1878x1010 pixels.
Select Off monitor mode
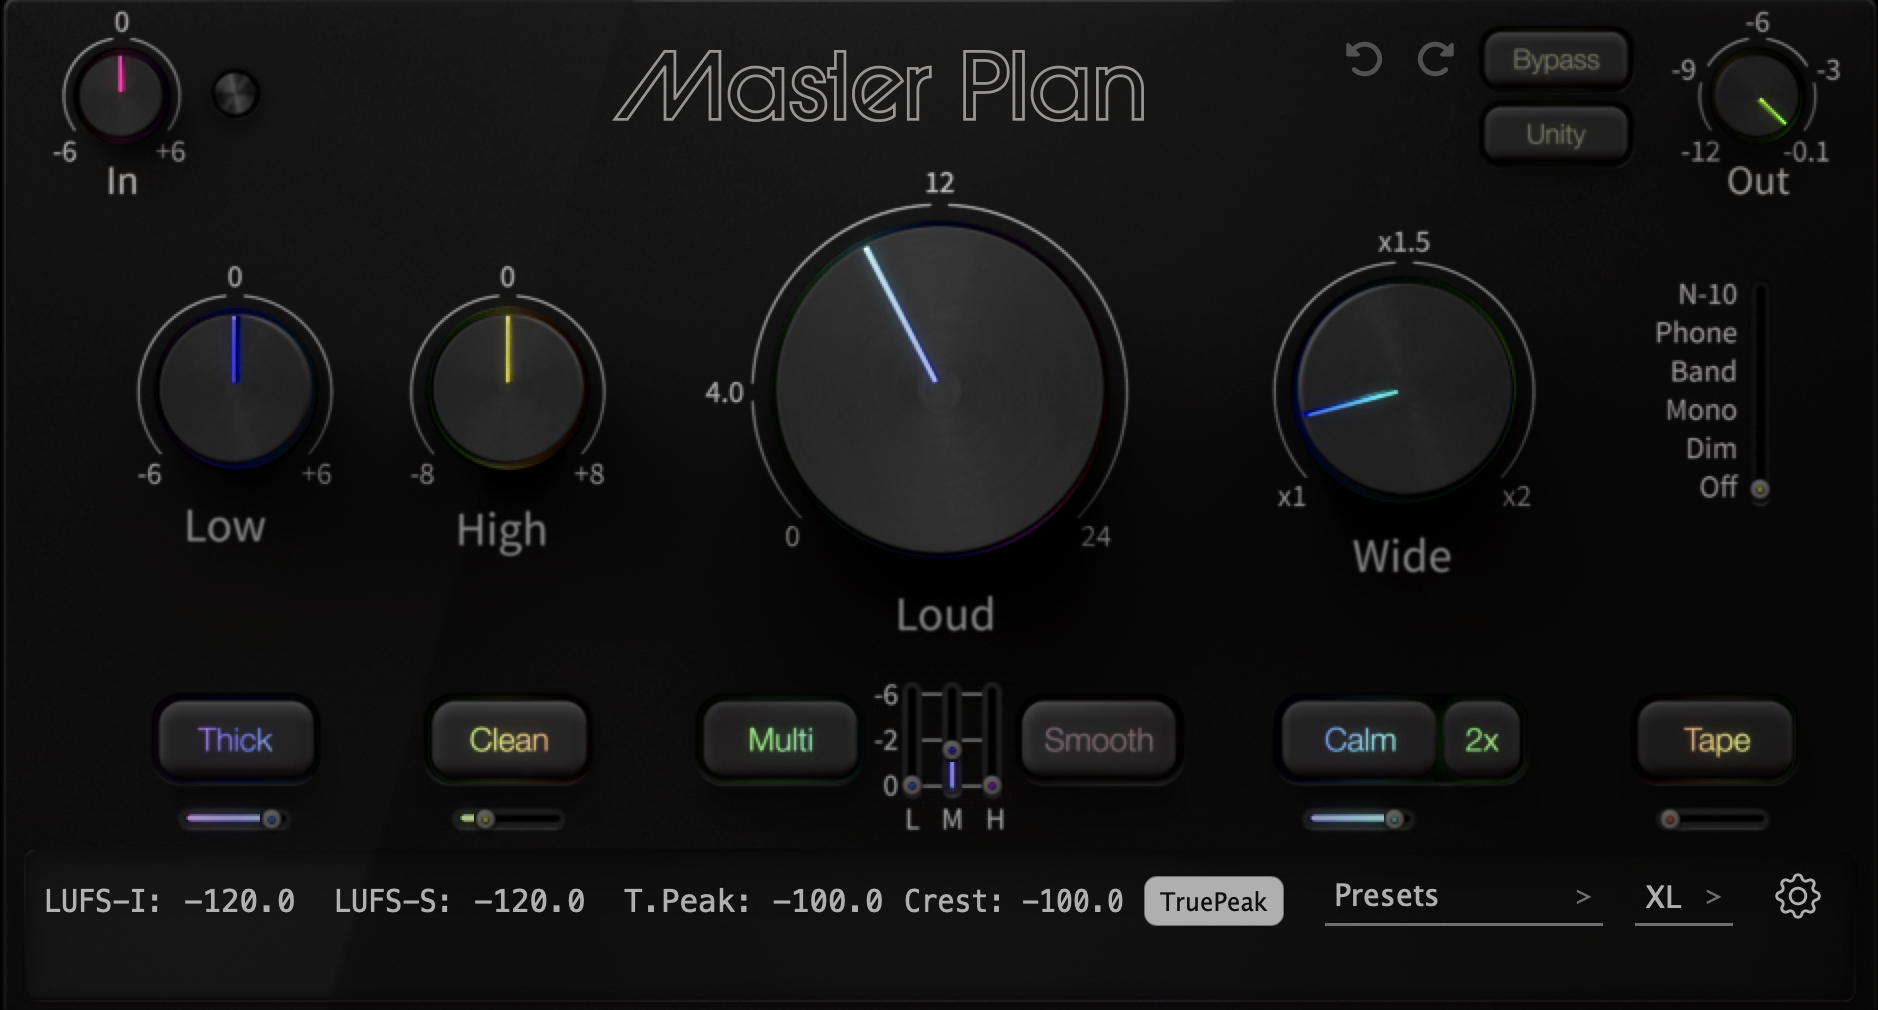(1718, 487)
